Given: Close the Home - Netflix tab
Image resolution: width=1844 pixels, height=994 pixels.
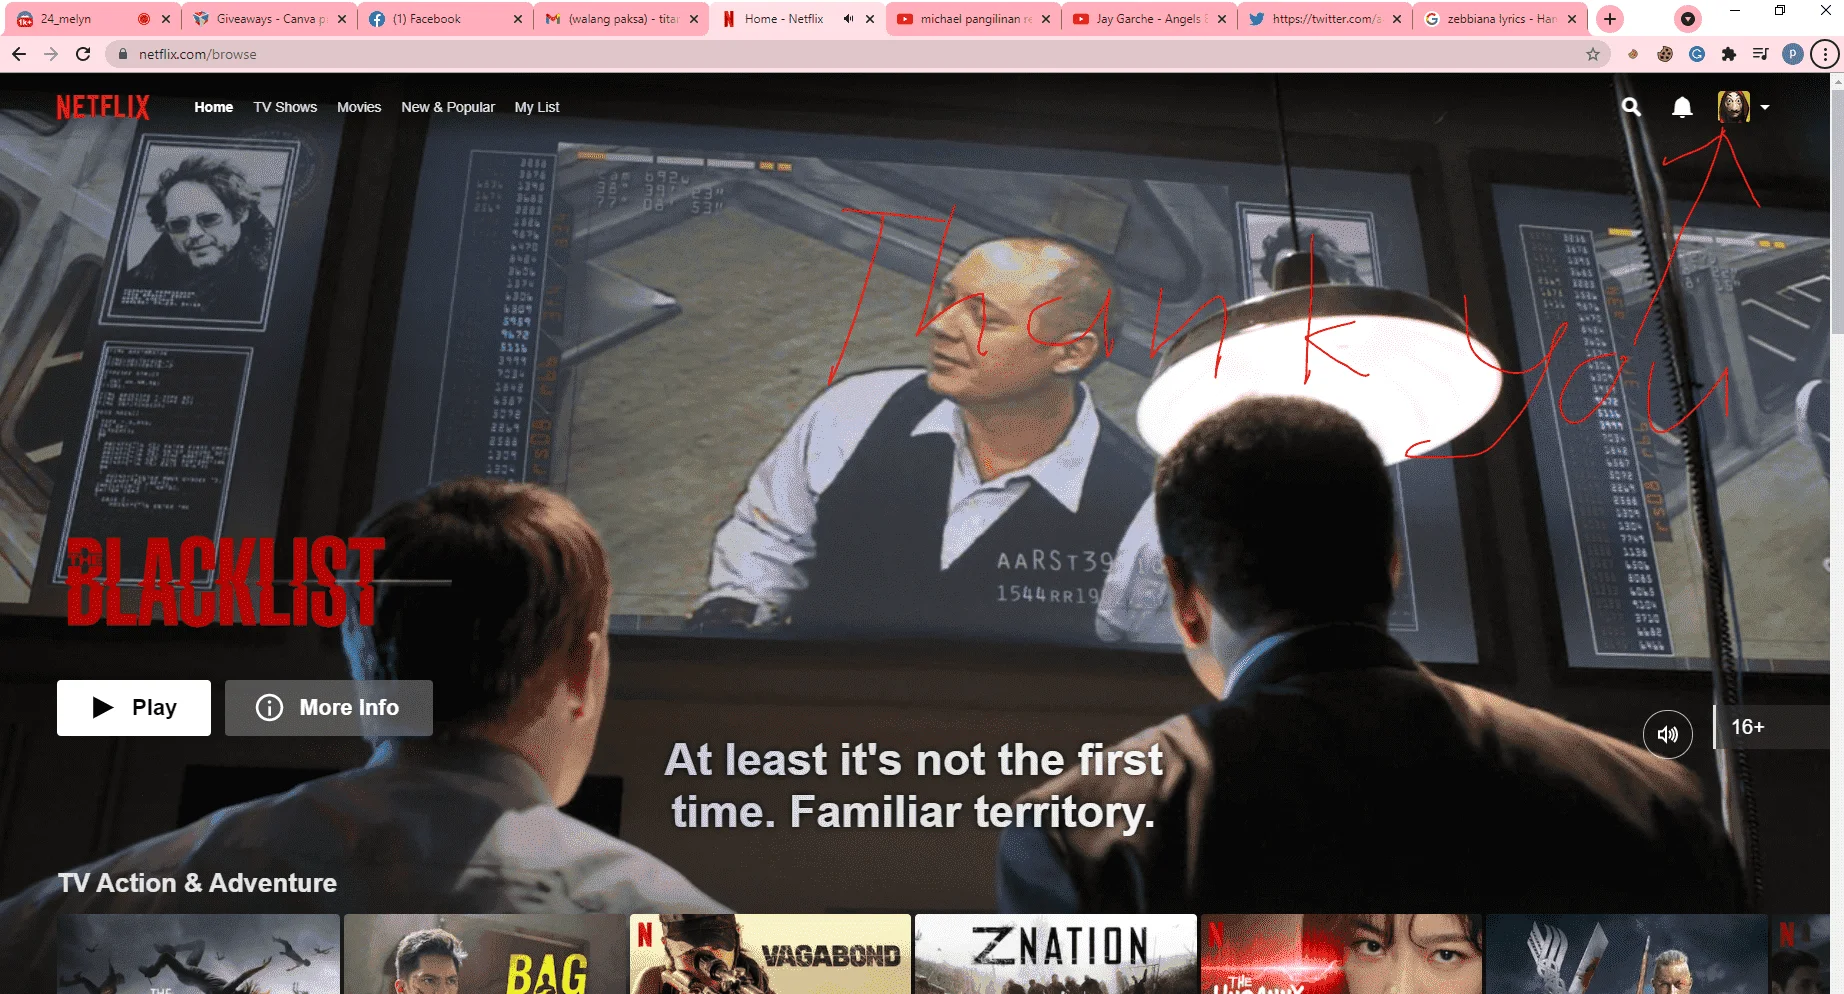Looking at the screenshot, I should (x=870, y=19).
